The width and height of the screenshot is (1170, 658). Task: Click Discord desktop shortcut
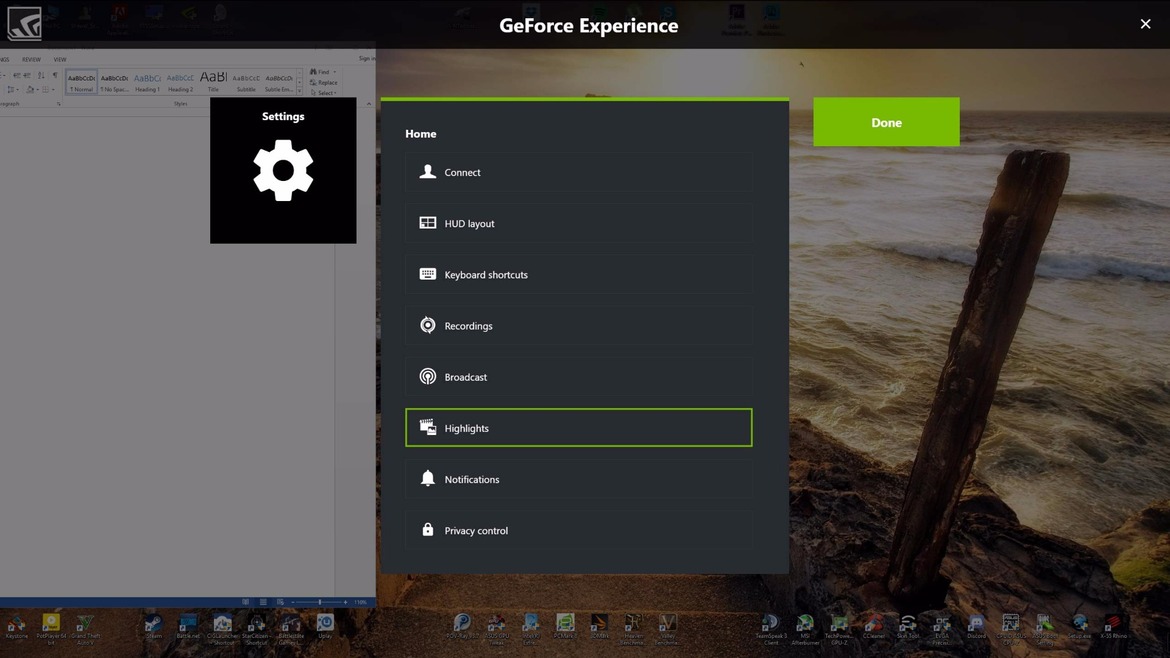[x=976, y=626]
